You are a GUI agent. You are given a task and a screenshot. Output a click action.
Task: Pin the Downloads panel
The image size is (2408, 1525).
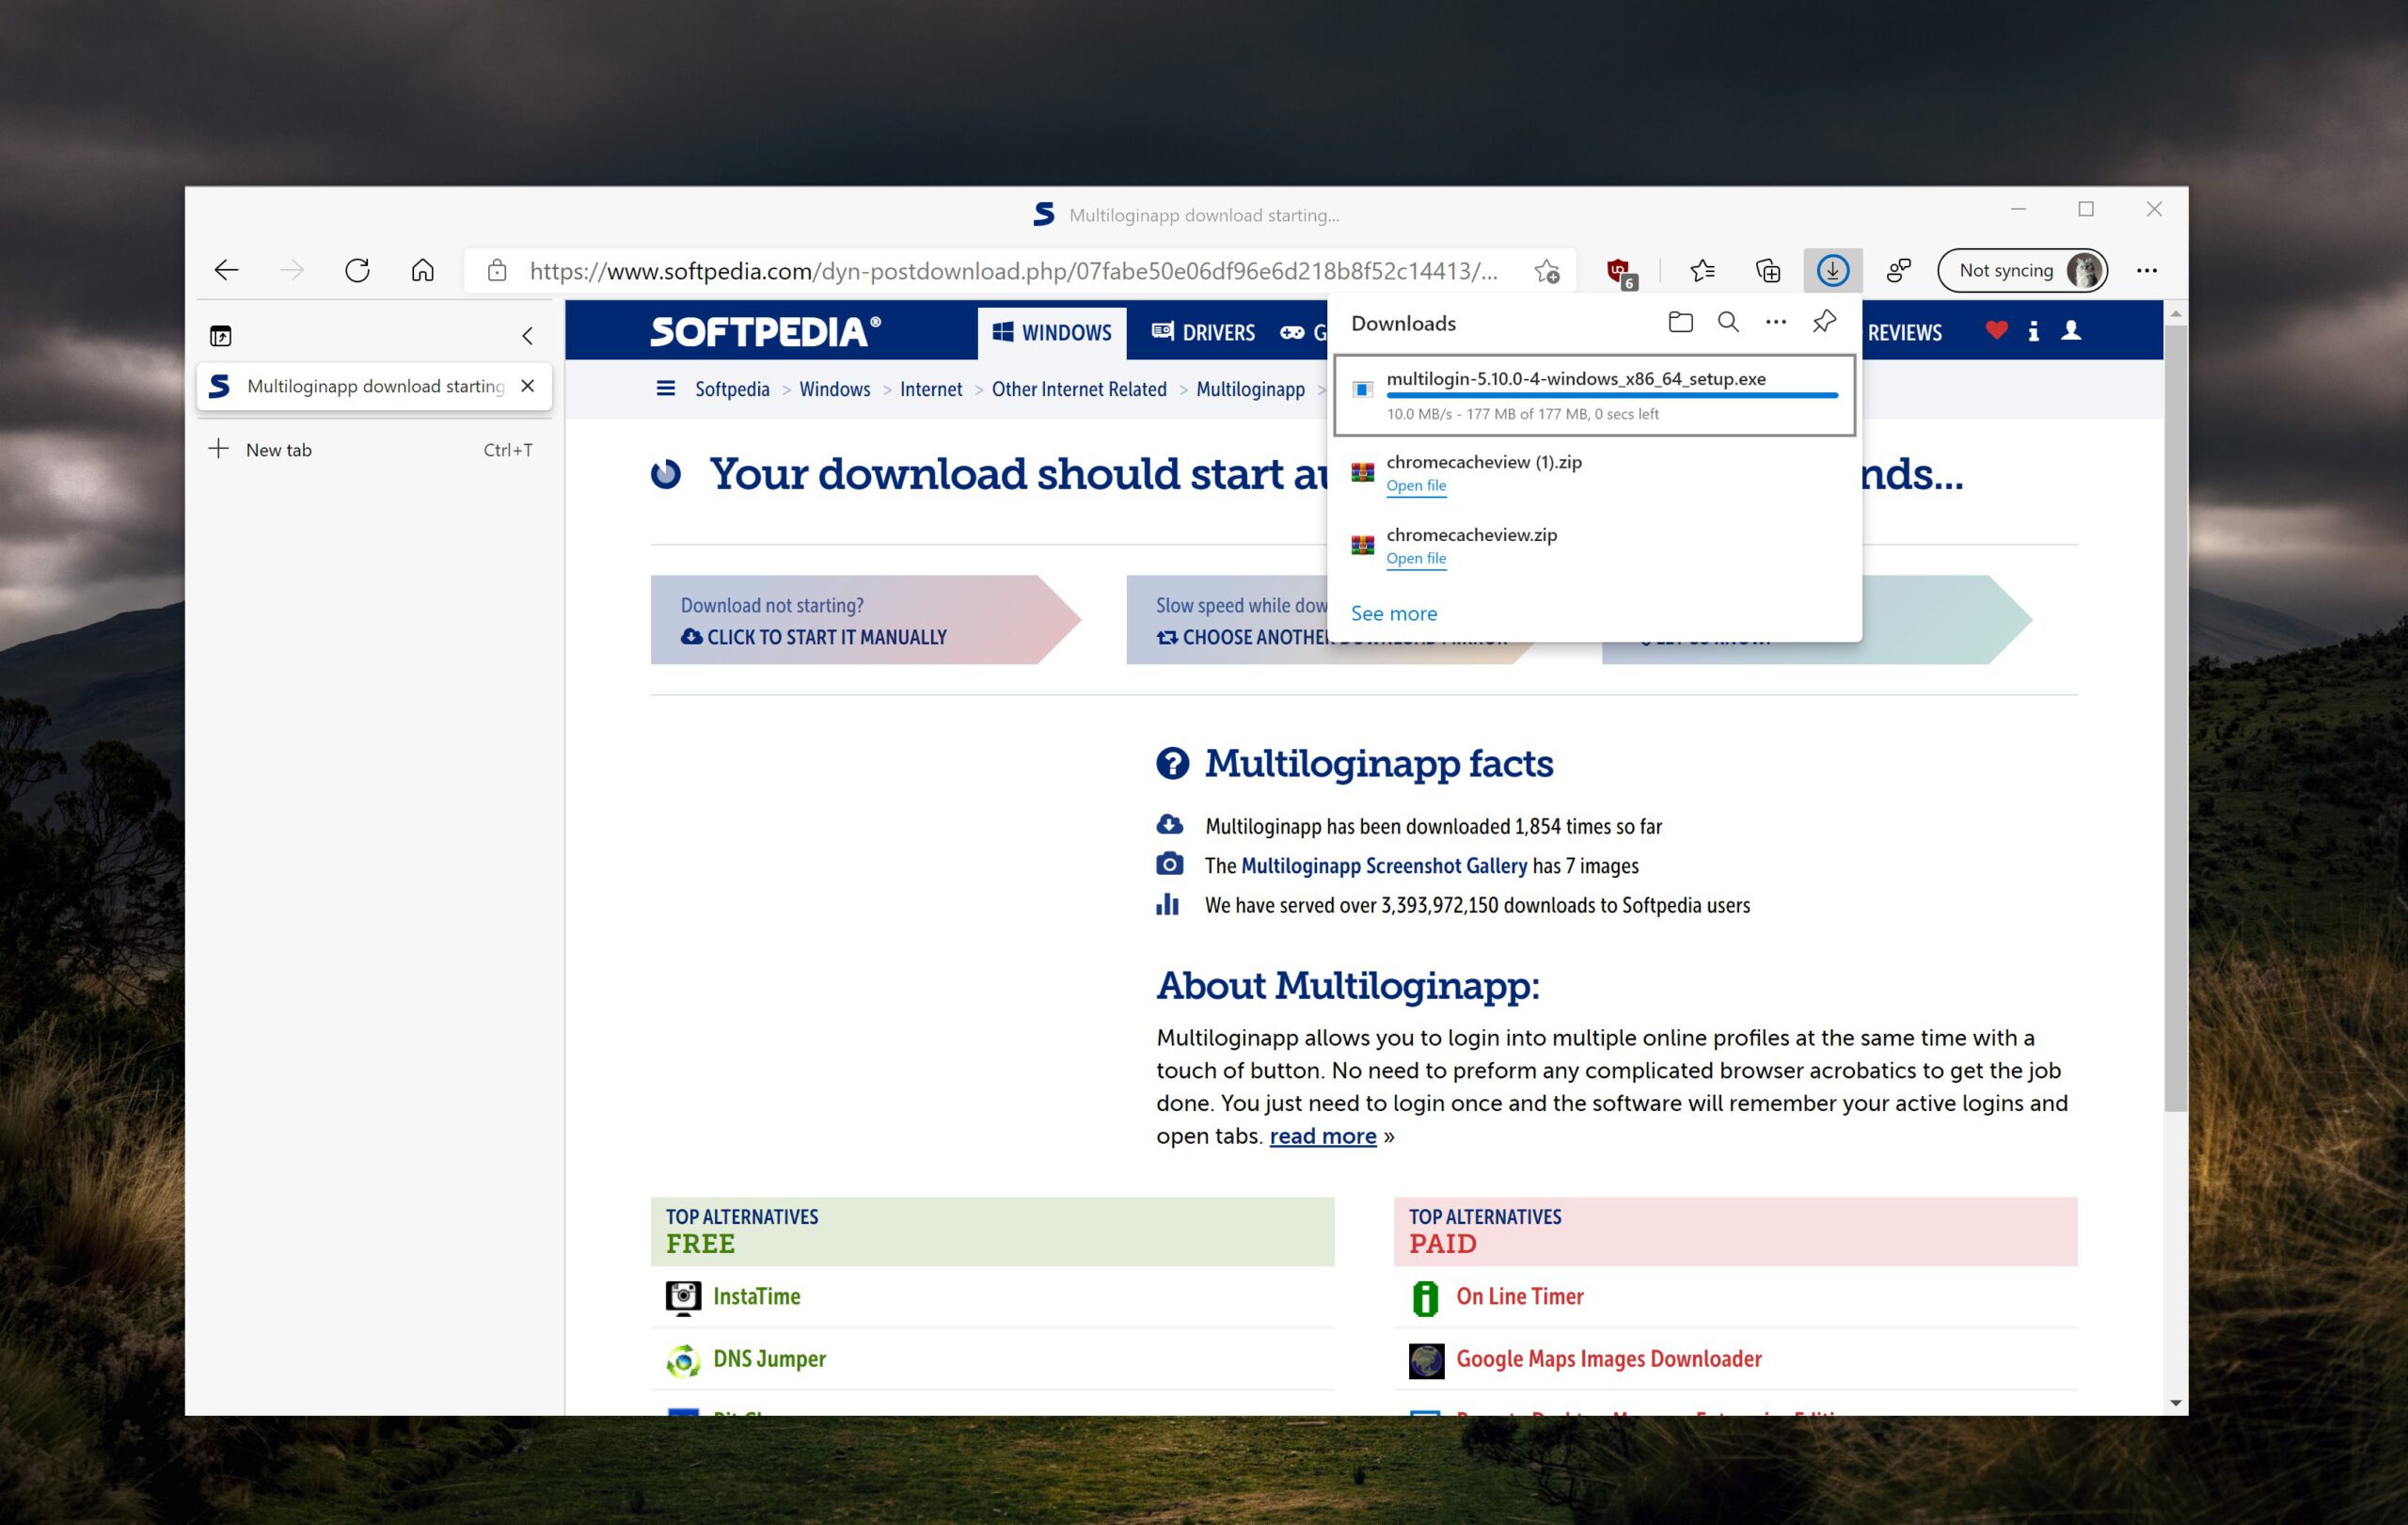pyautogui.click(x=1824, y=322)
